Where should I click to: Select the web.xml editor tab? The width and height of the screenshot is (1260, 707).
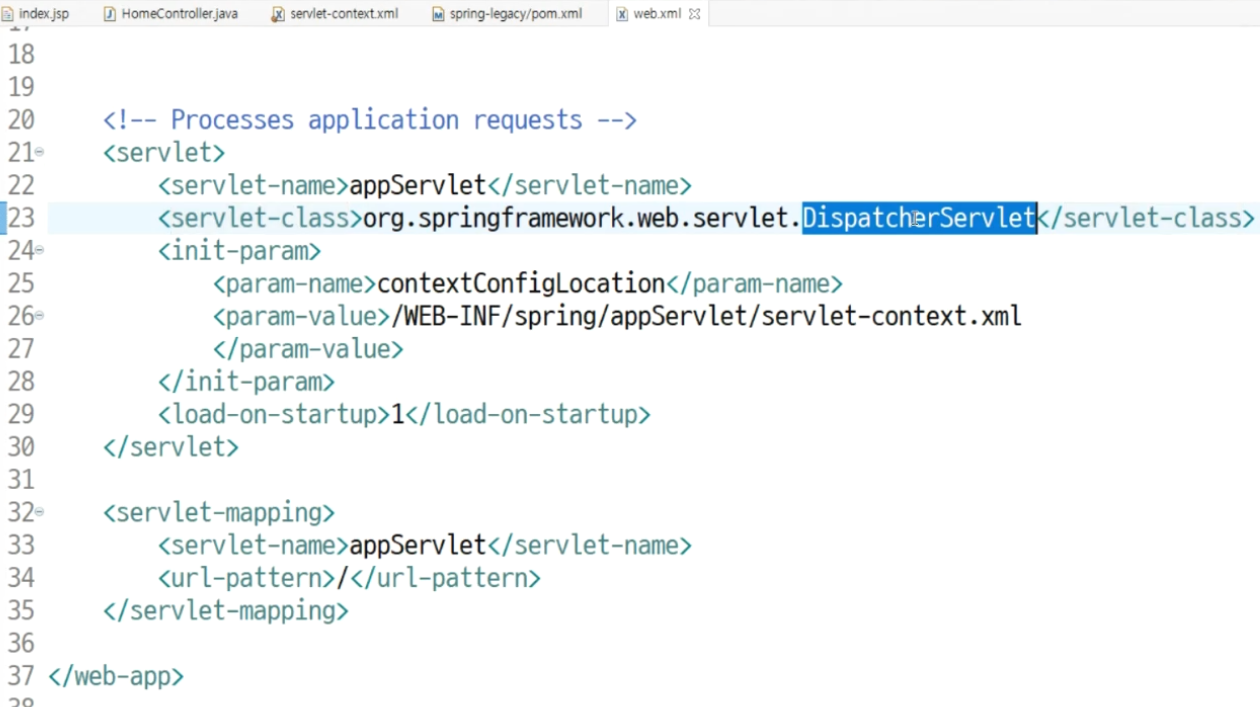pos(657,14)
